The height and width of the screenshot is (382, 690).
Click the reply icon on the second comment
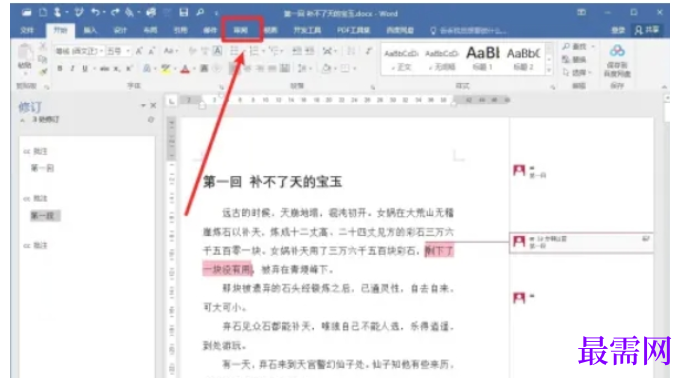click(646, 239)
